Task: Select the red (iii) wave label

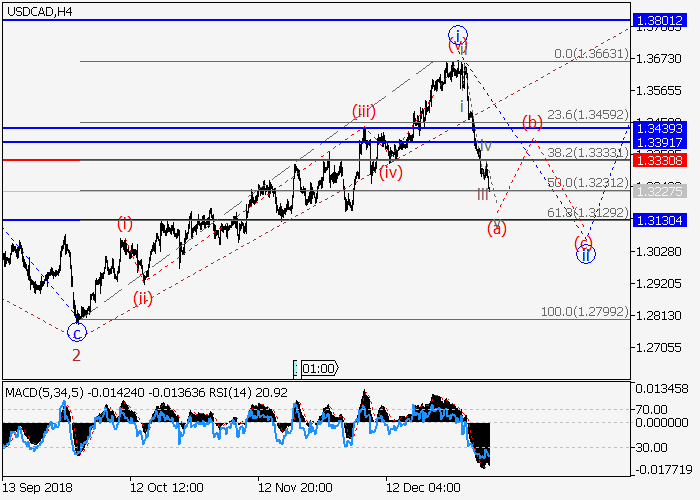Action: (364, 111)
